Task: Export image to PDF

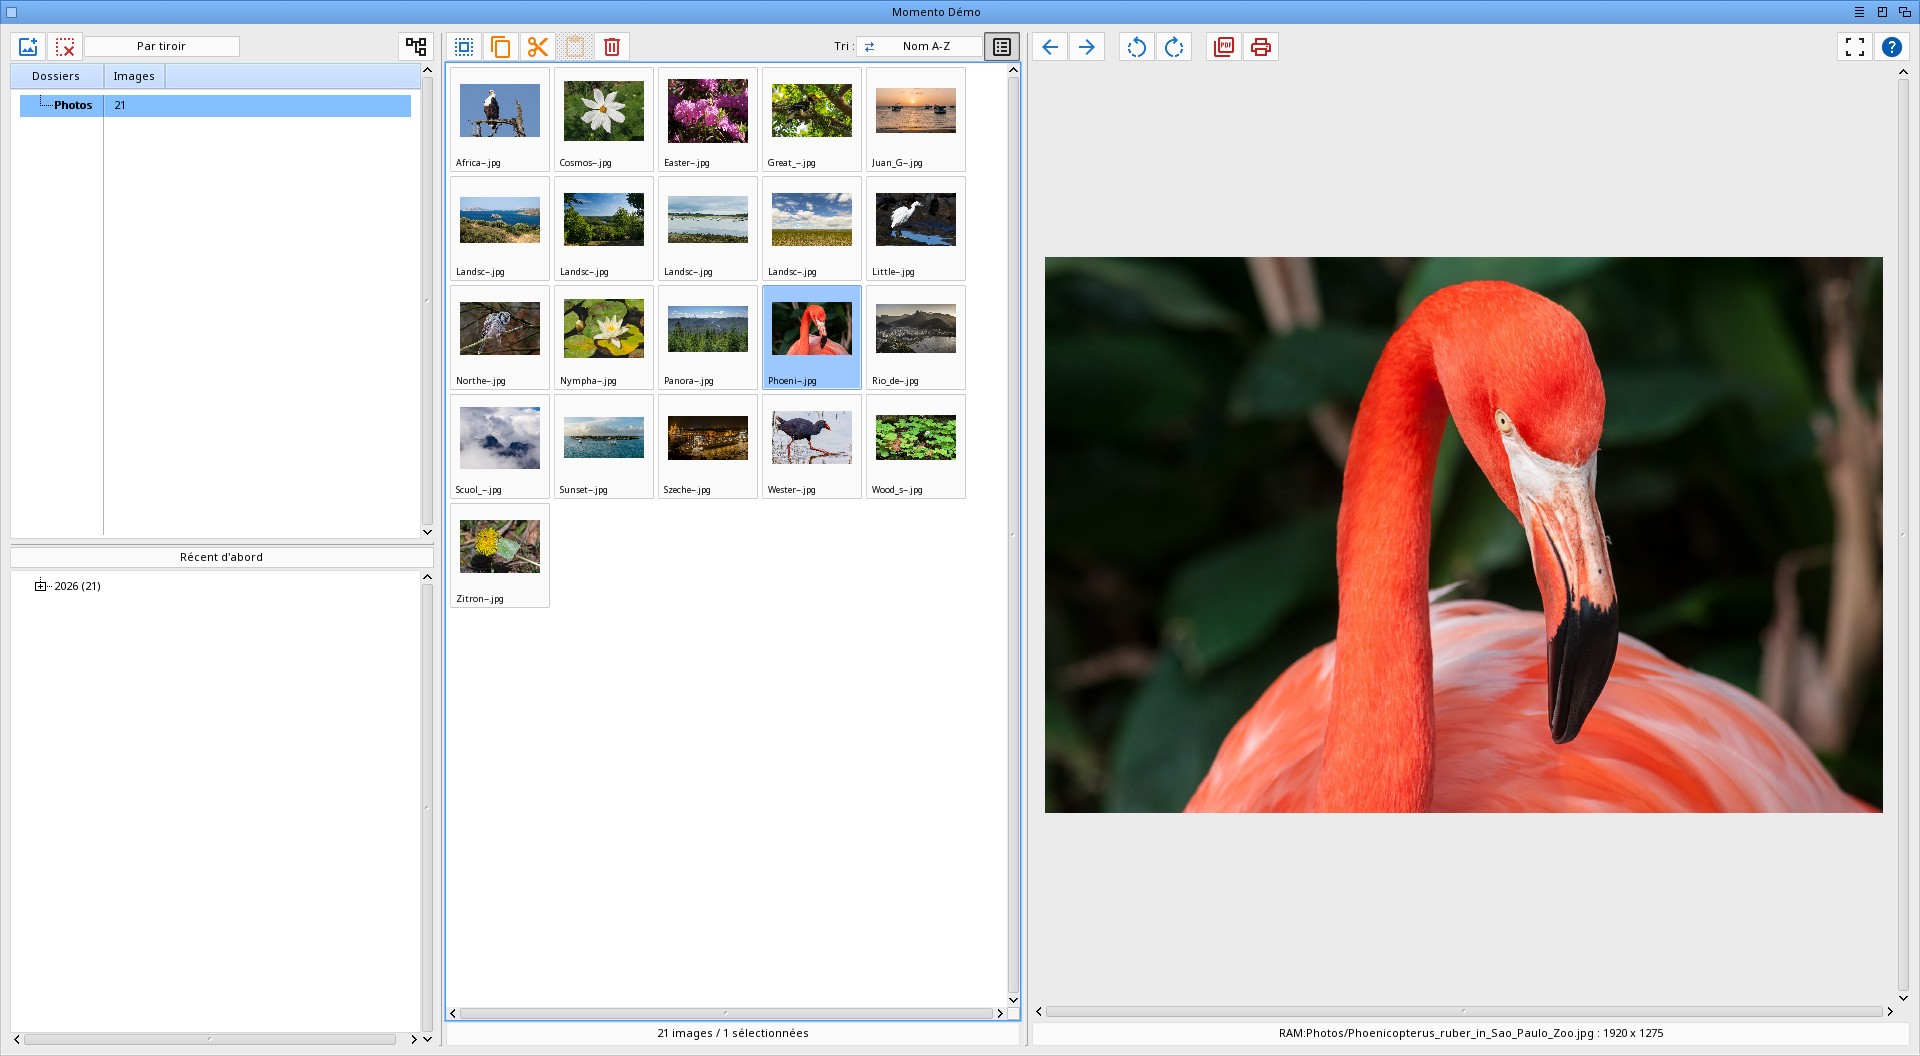Action: [1224, 47]
